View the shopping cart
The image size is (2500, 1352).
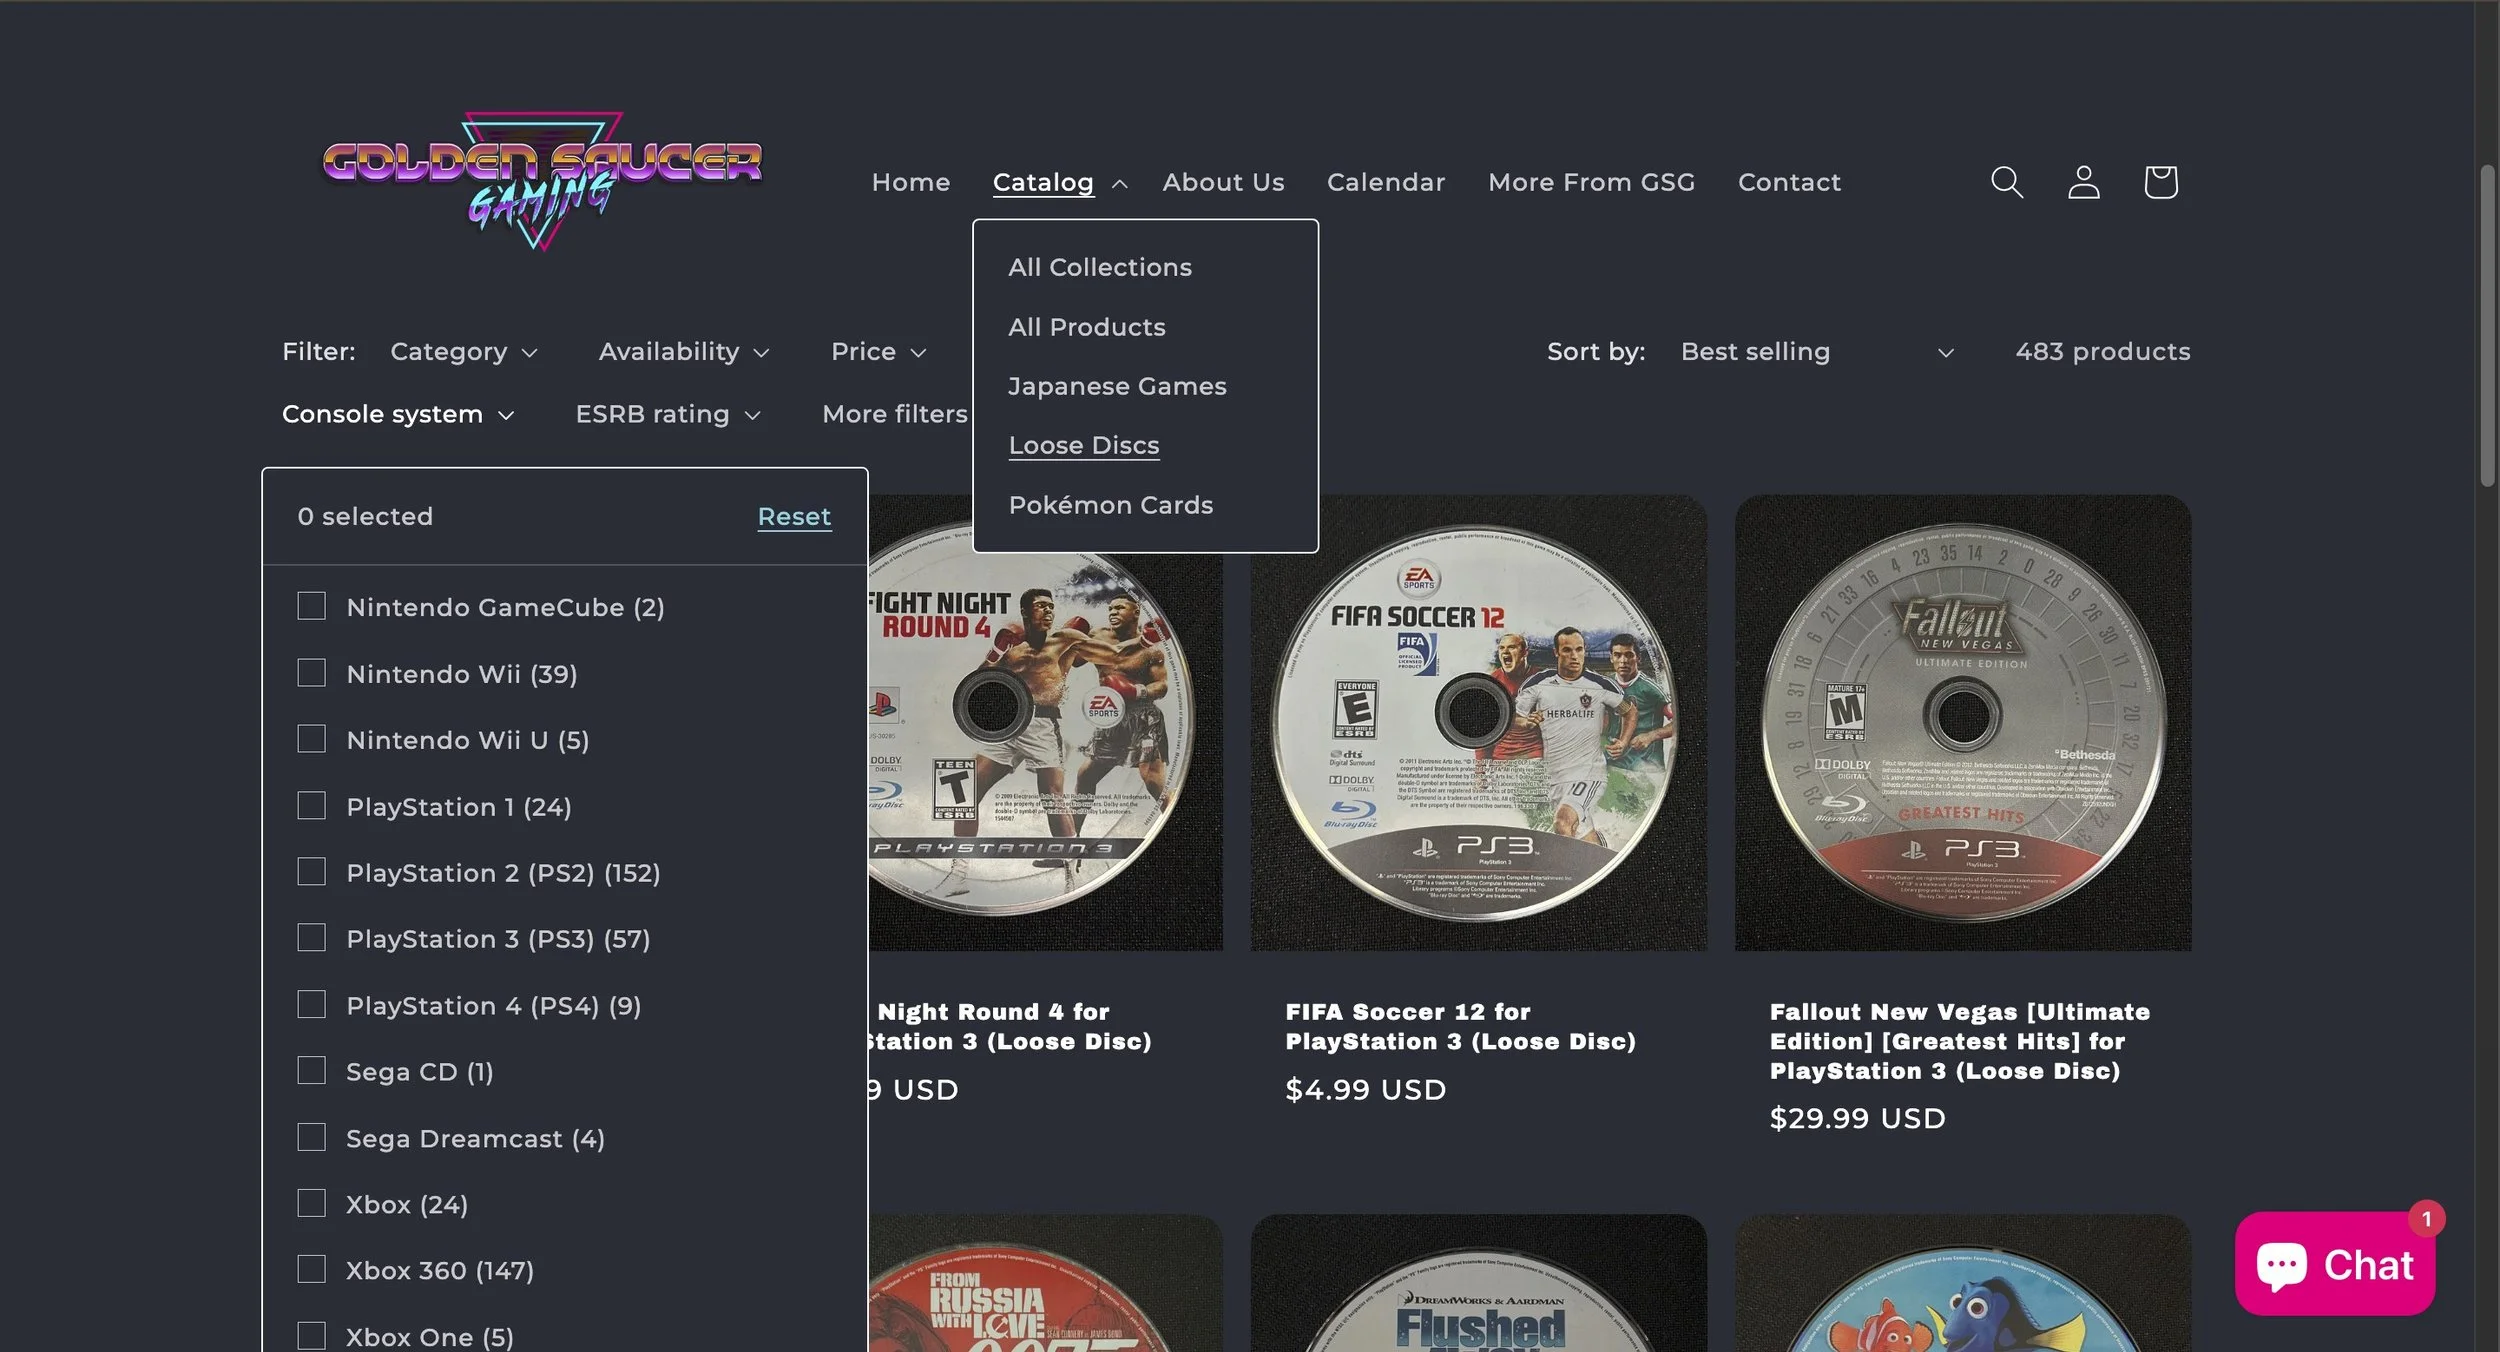pos(2160,181)
